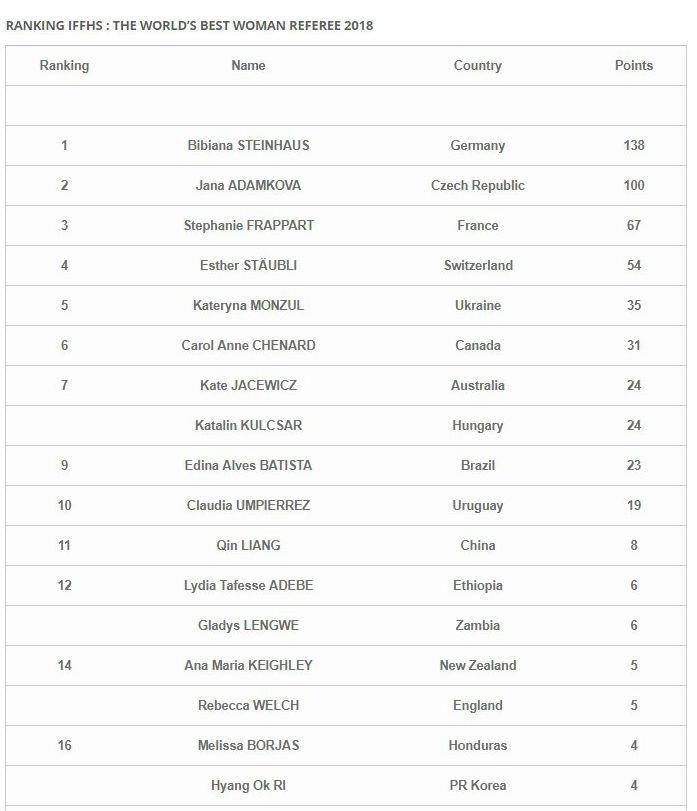Screen dimensions: 697x811
Task: Select the page title about IFFHS ranking
Action: coord(190,25)
